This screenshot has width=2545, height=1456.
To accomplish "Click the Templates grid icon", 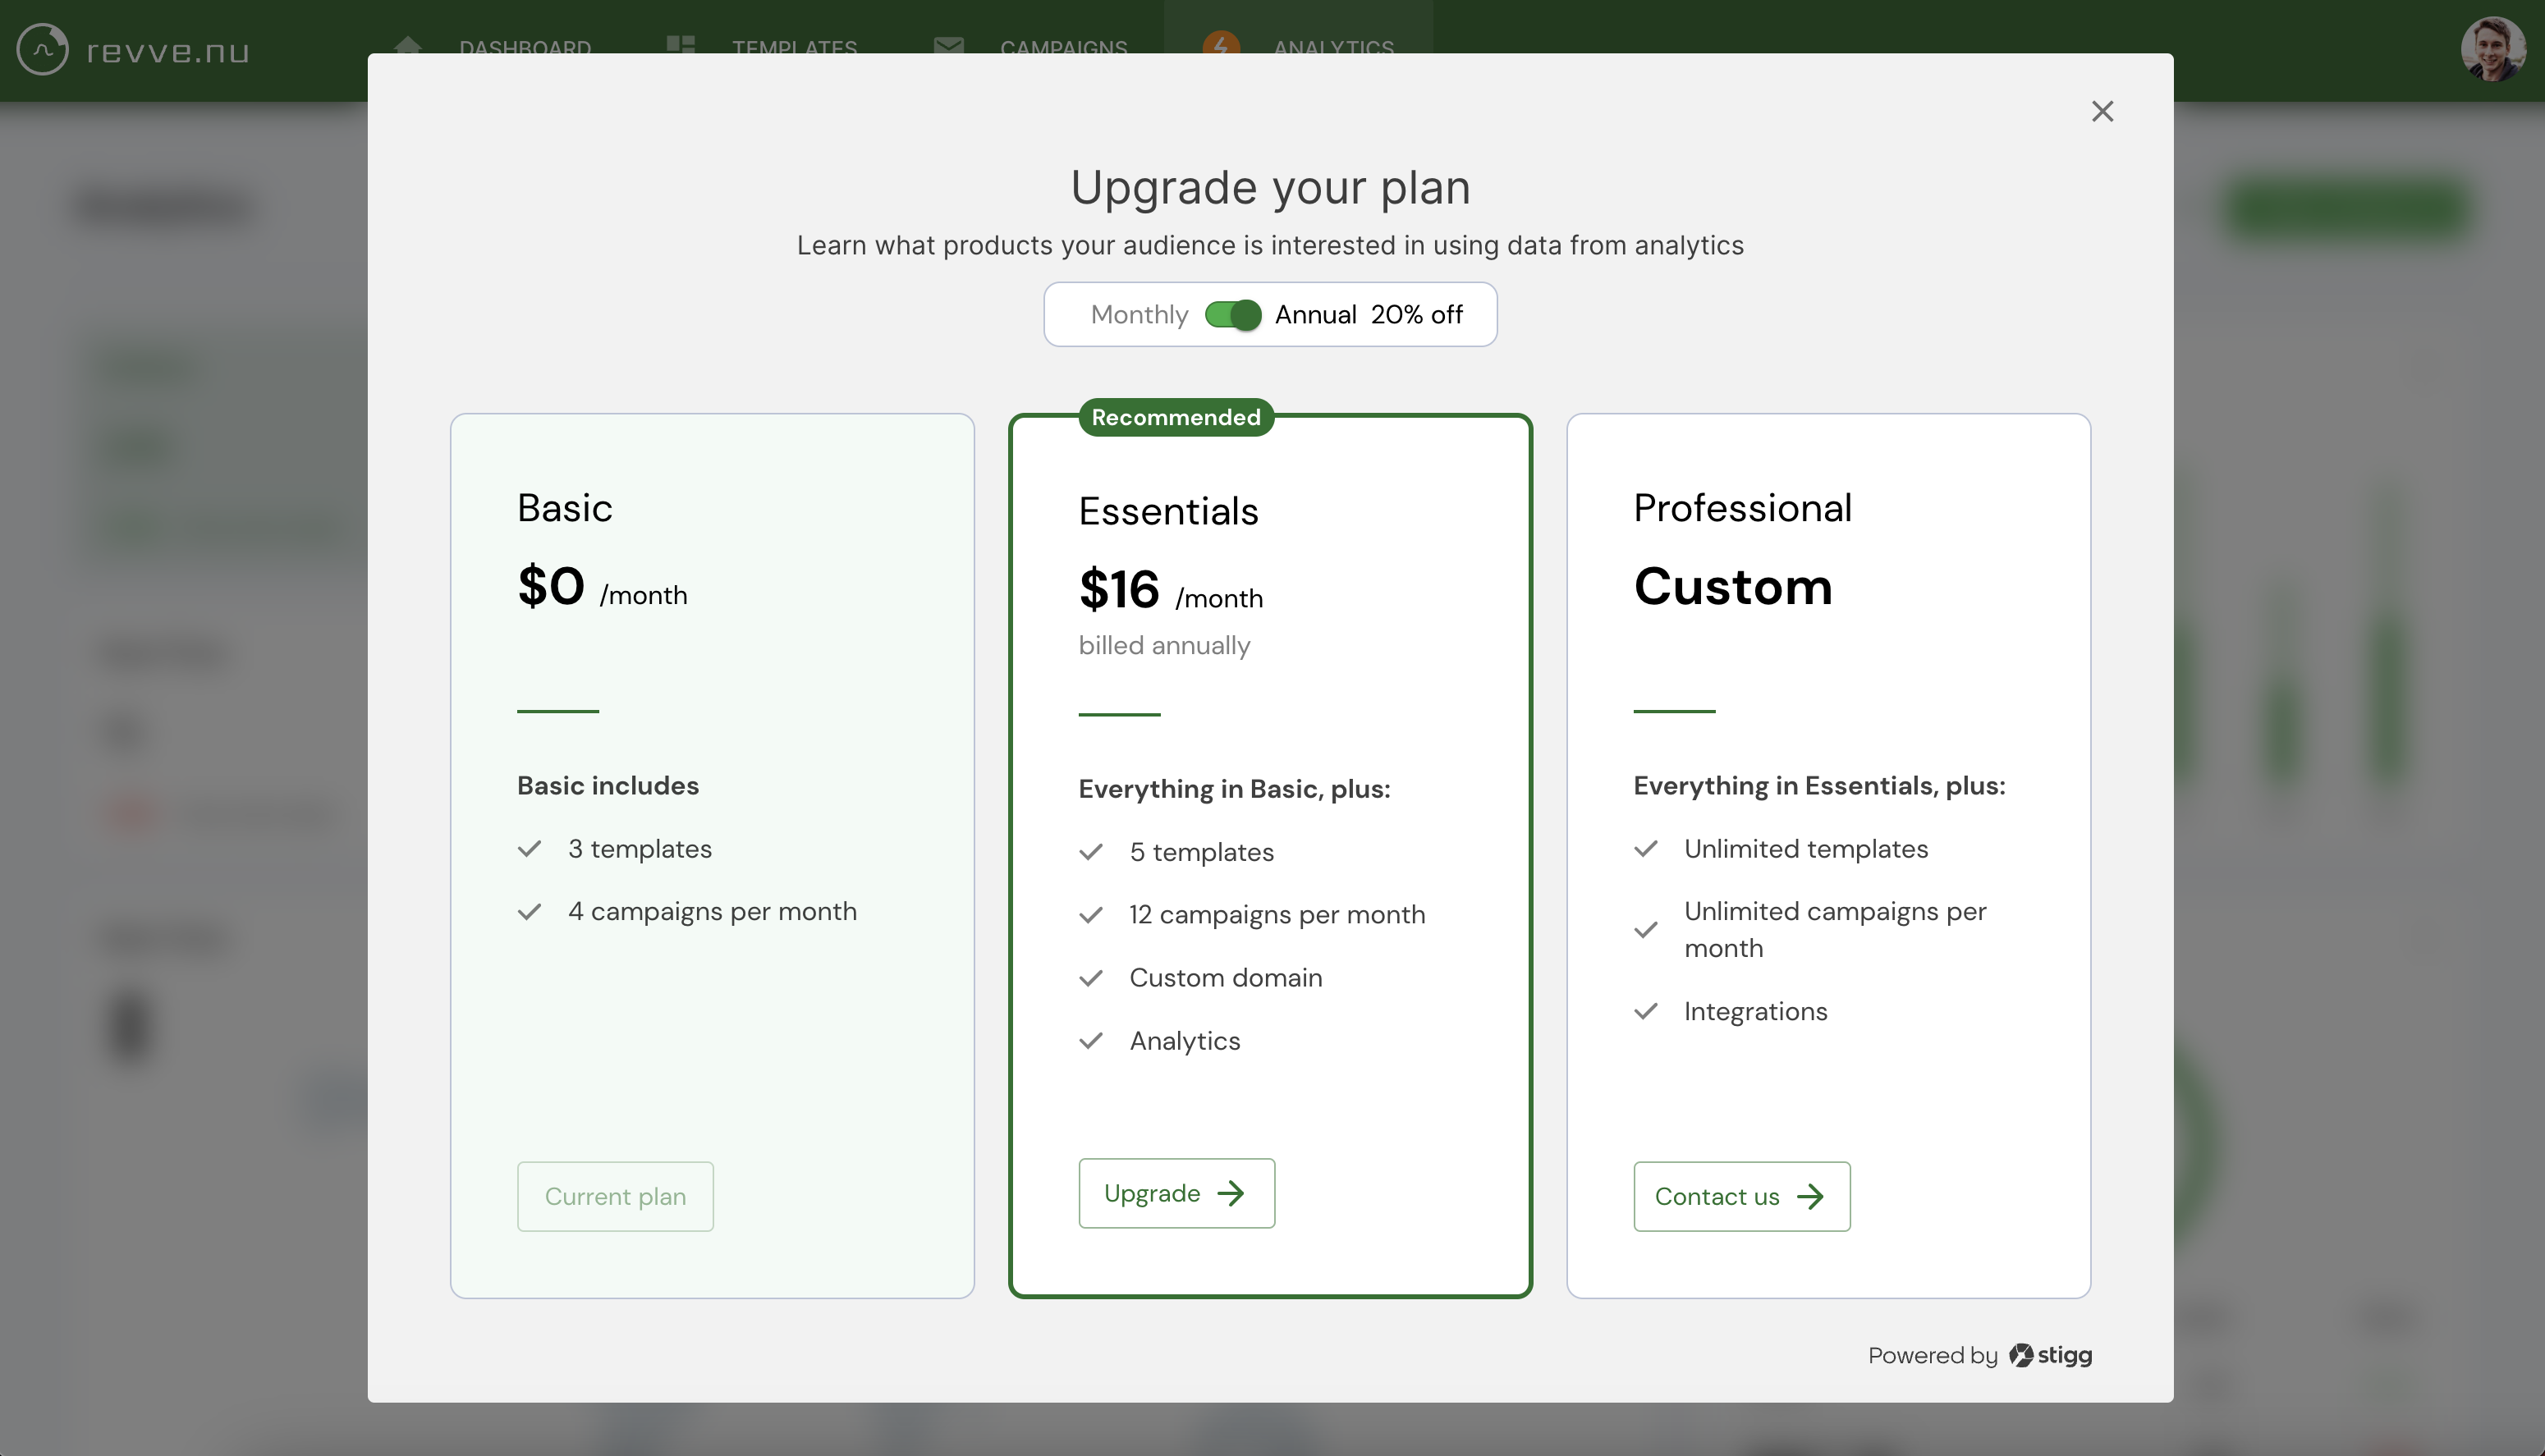I will (681, 45).
